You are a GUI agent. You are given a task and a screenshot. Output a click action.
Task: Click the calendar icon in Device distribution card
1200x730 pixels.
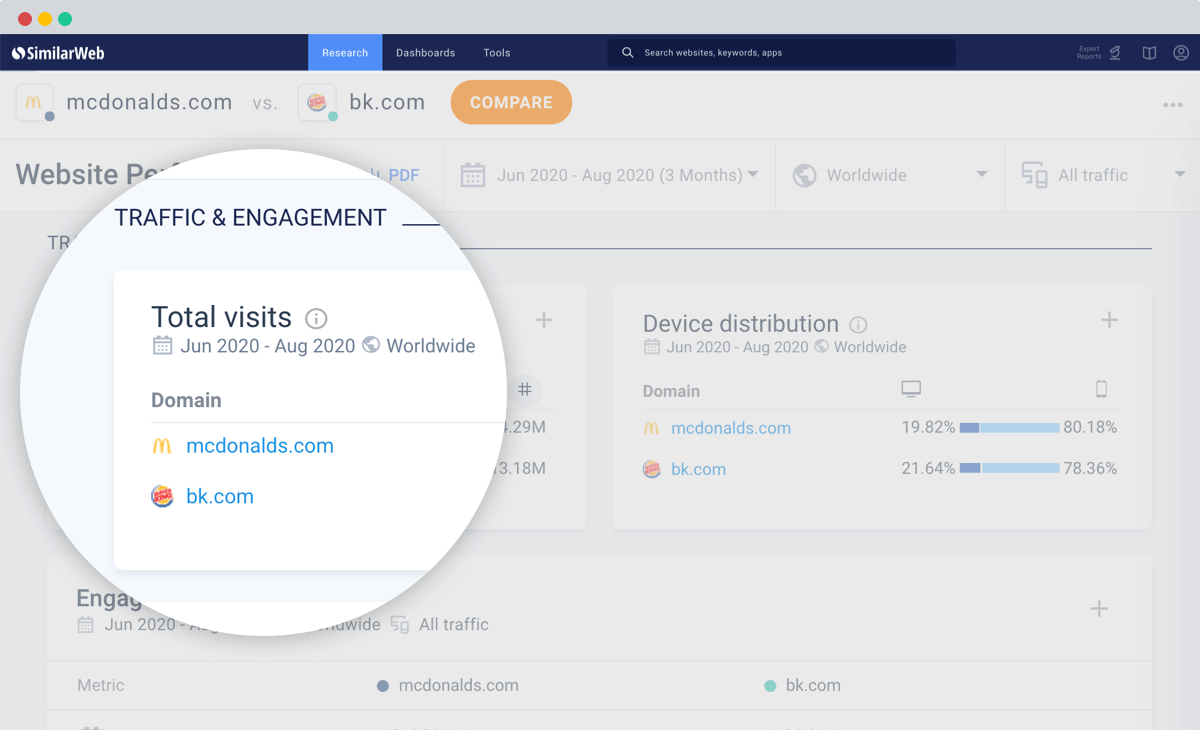[x=652, y=347]
